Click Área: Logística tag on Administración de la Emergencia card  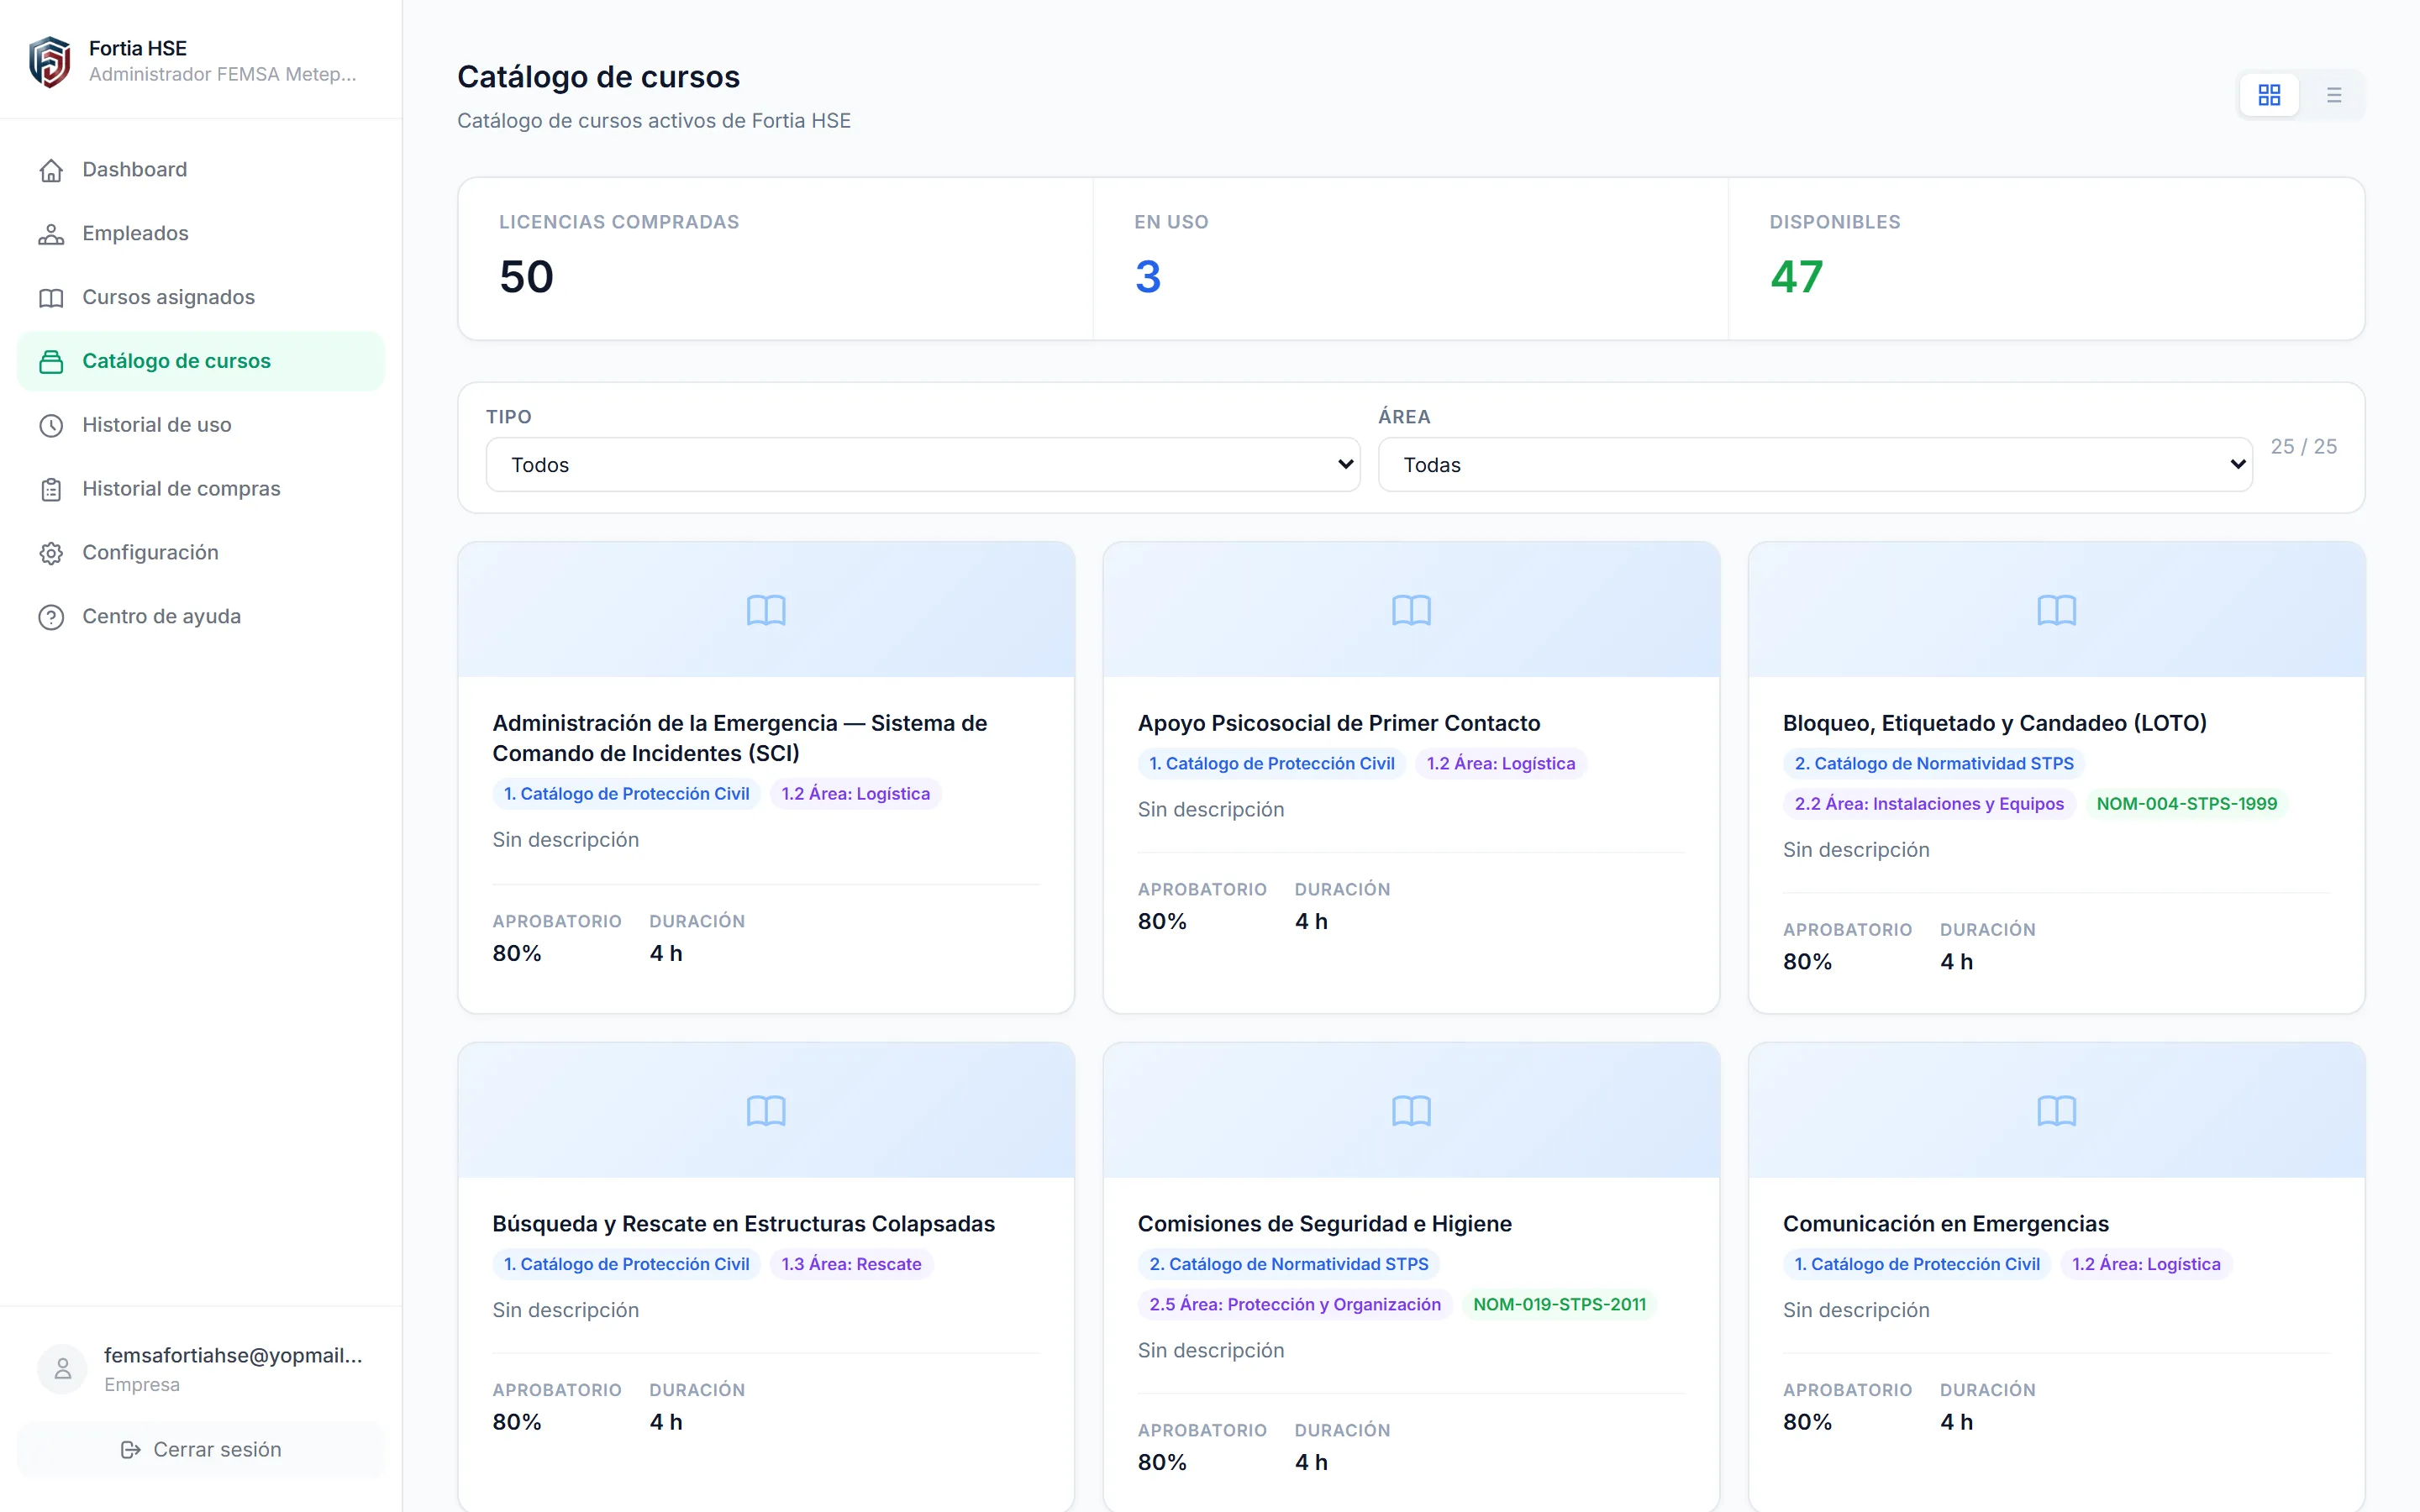tap(856, 794)
